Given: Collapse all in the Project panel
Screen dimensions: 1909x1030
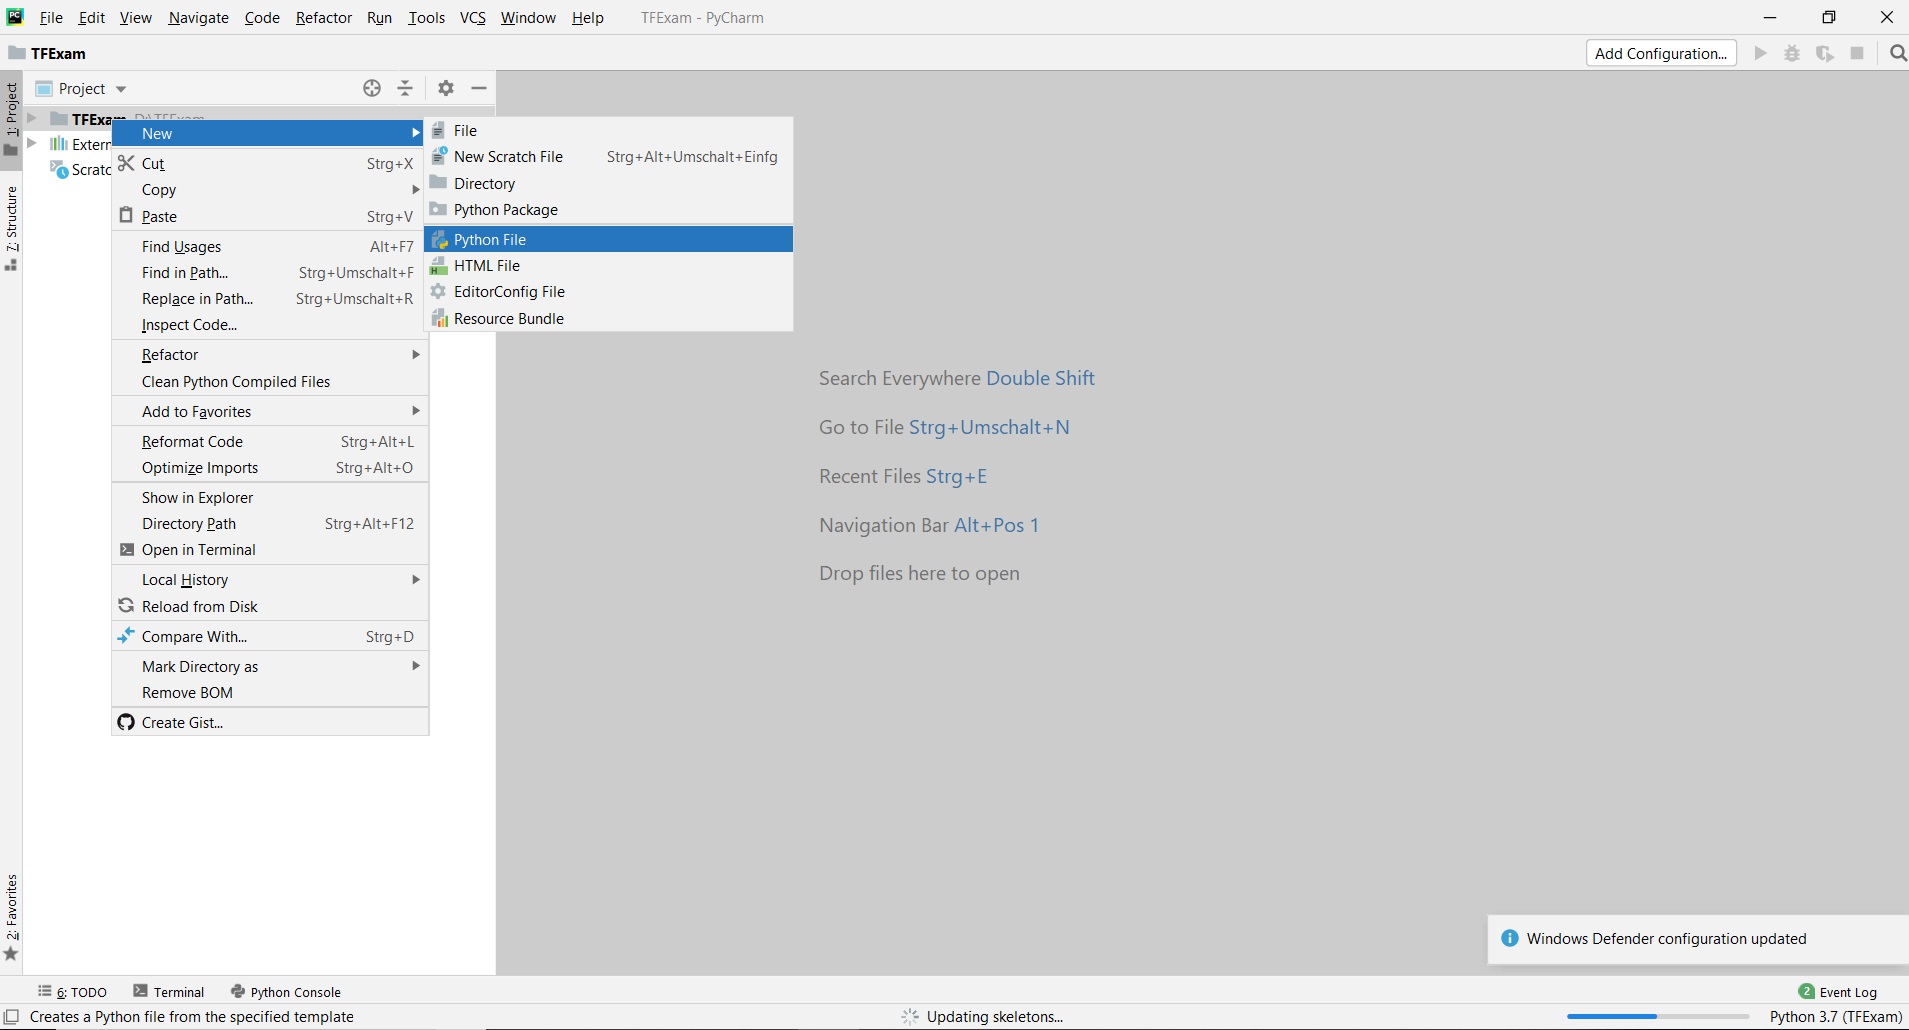Looking at the screenshot, I should [405, 88].
